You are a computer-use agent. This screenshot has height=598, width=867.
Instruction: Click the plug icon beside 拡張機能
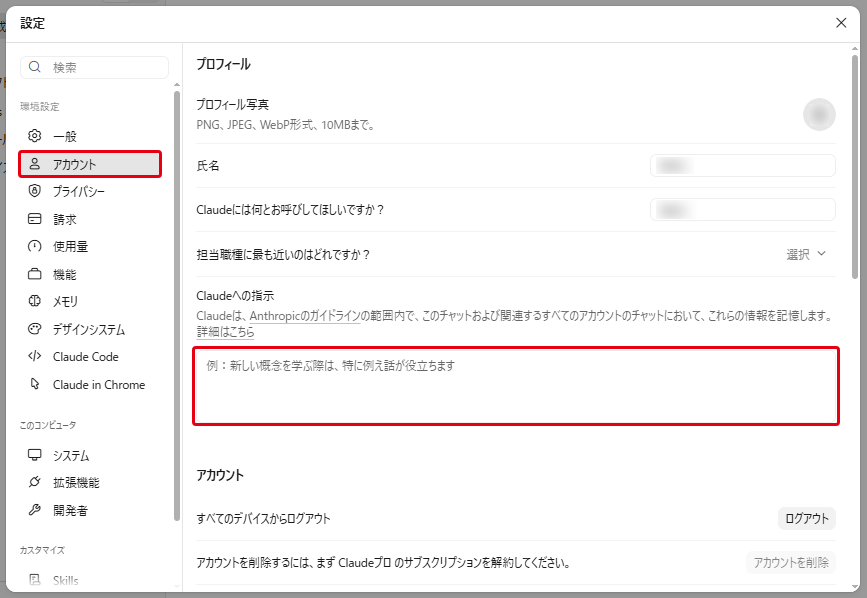click(35, 482)
